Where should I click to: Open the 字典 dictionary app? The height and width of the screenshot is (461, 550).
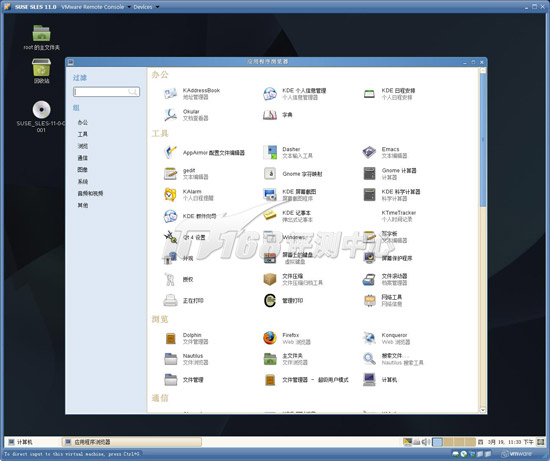click(x=278, y=115)
